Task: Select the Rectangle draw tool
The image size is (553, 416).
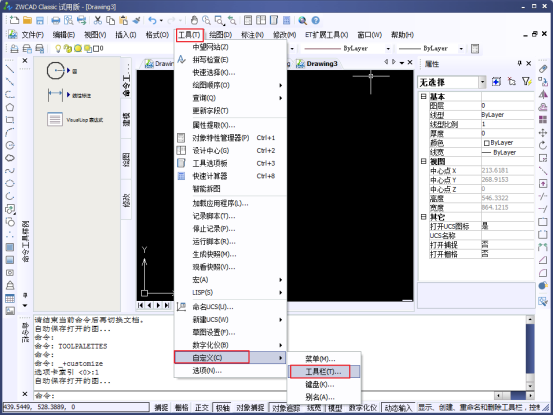Action: point(10,120)
